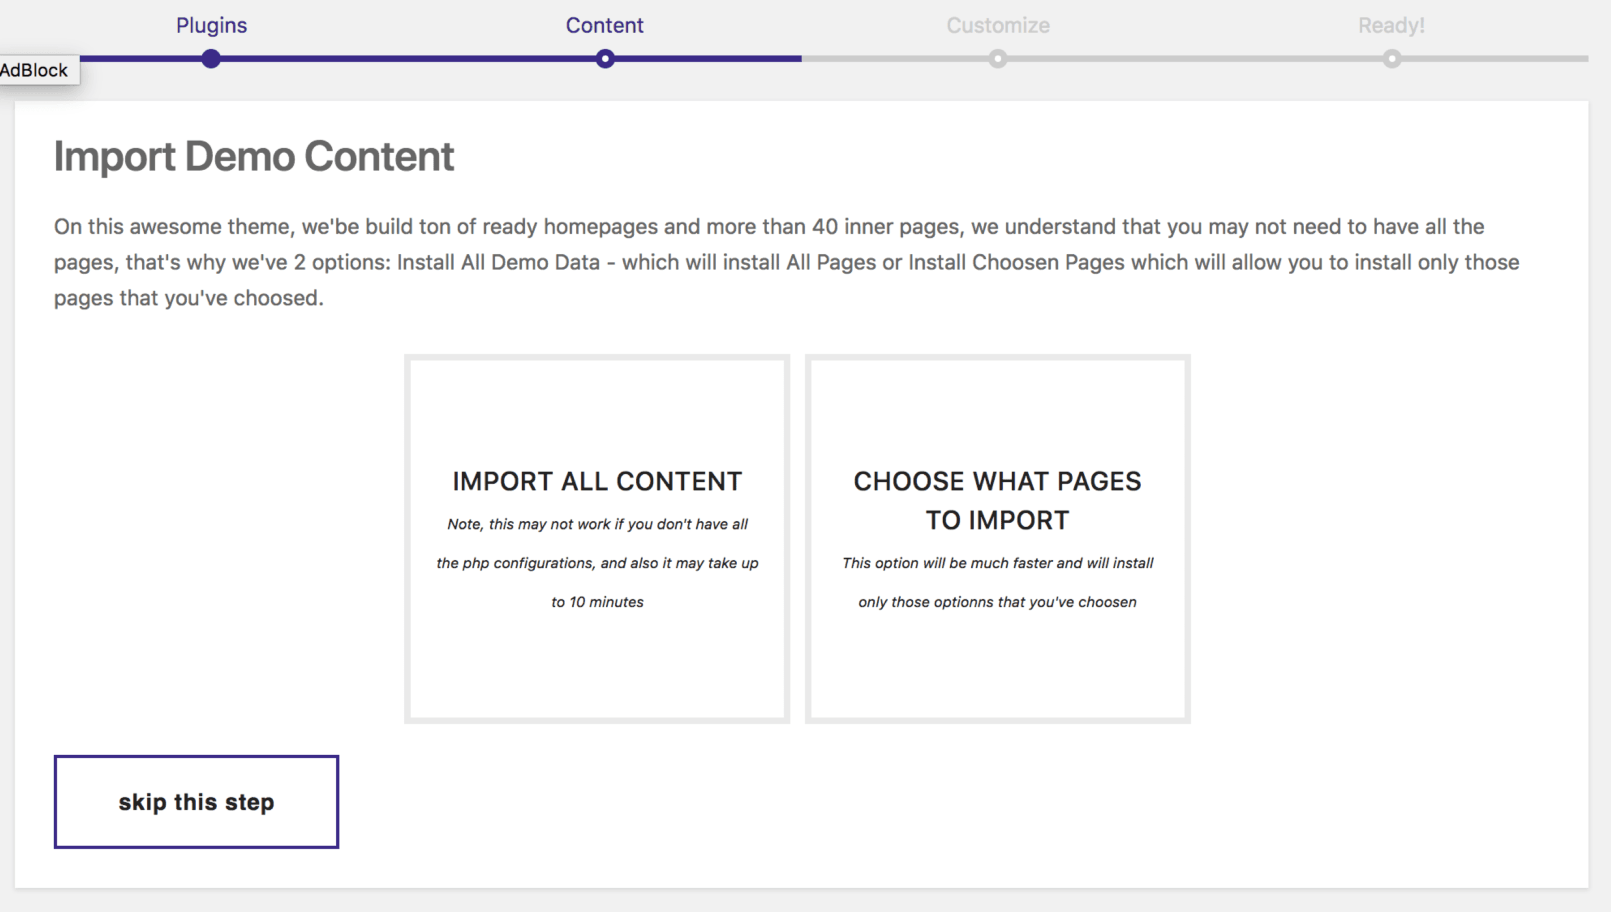Viewport: 1611px width, 912px height.
Task: Click the Content progress dot marker
Action: point(605,59)
